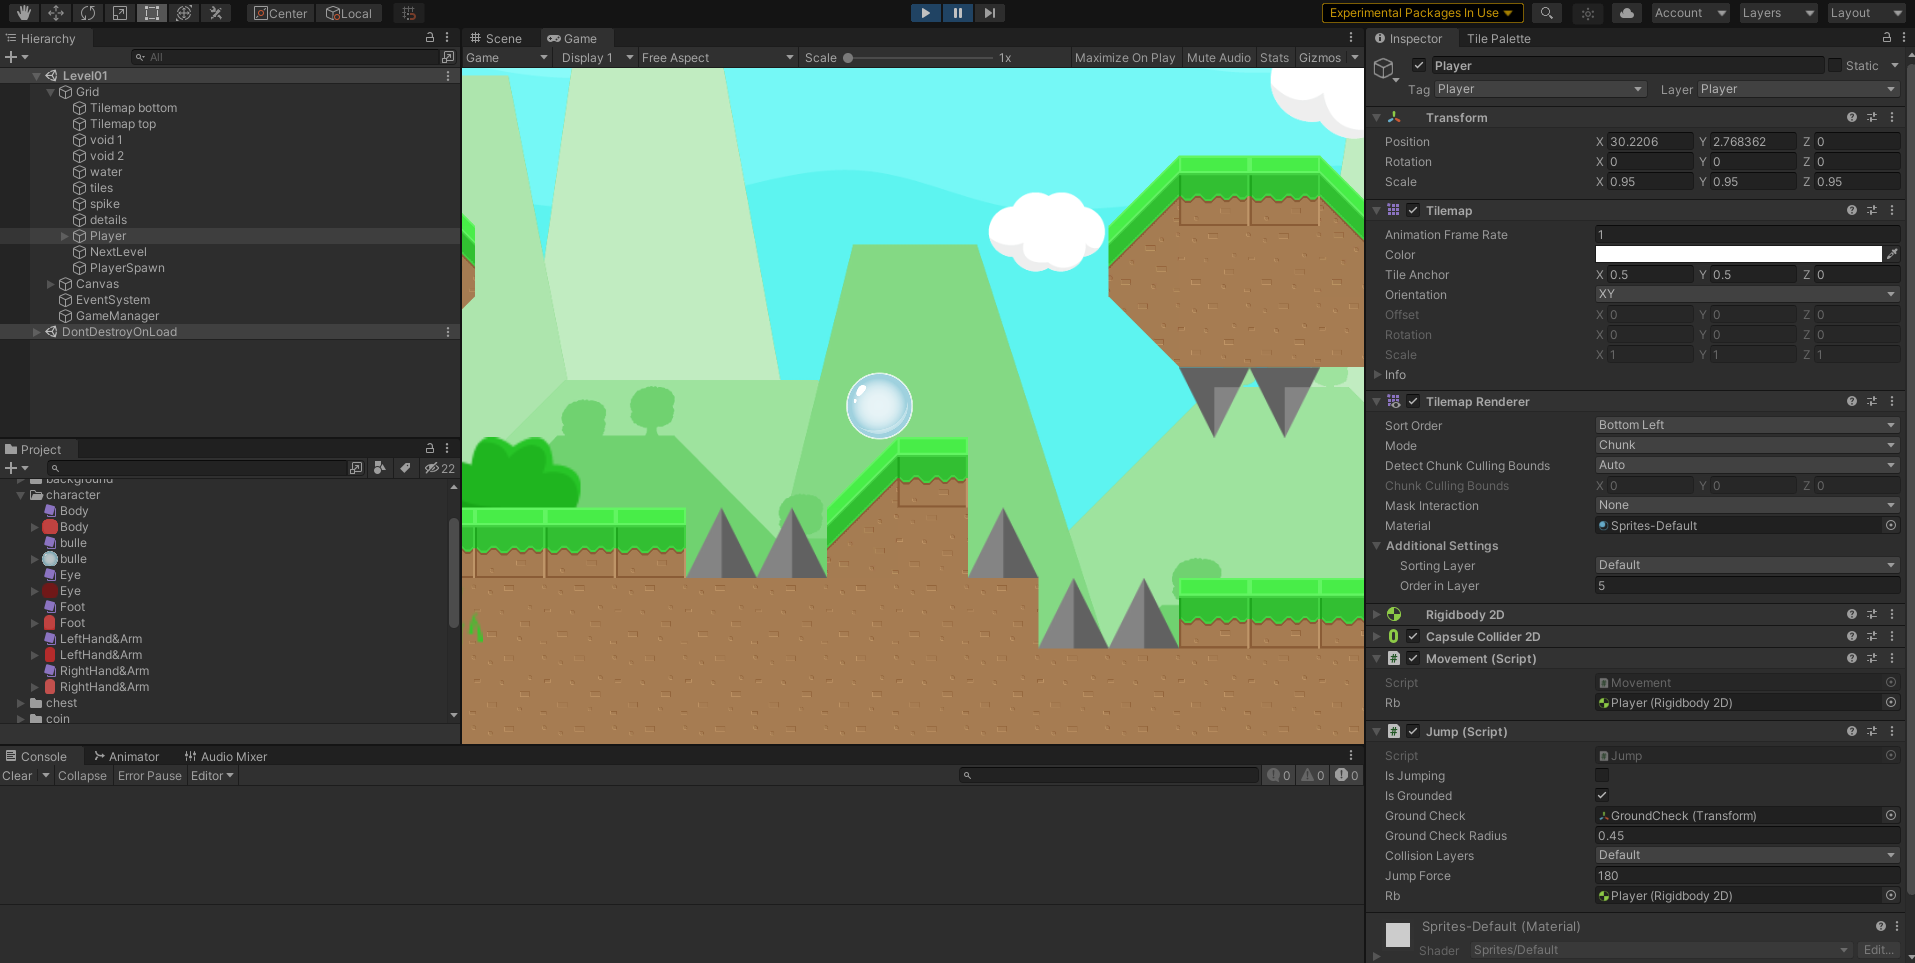1915x963 pixels.
Task: Open the Layers dropdown in top bar
Action: pos(1777,13)
